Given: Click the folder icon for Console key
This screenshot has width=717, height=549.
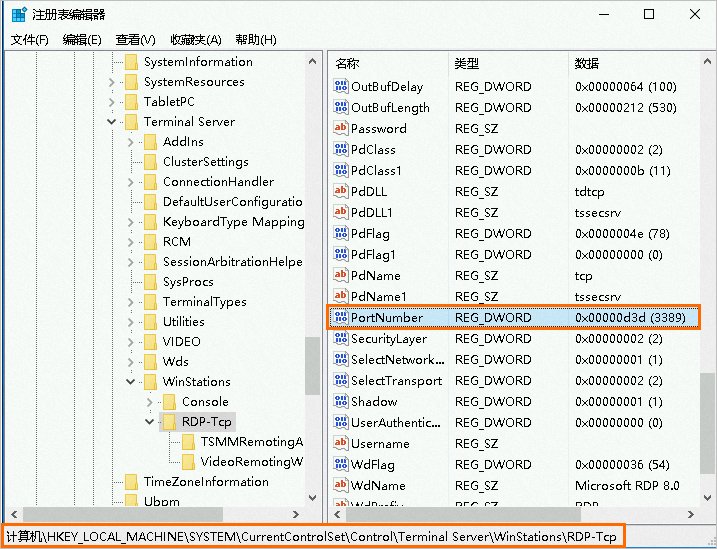Looking at the screenshot, I should (169, 402).
